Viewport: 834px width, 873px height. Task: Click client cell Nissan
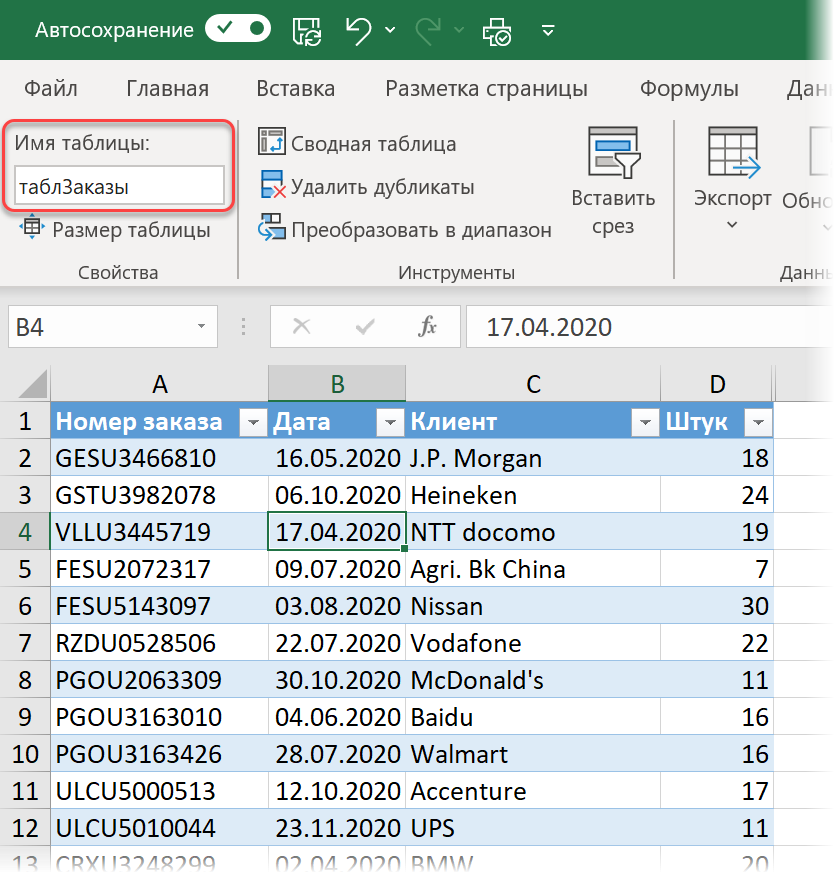[x=533, y=606]
